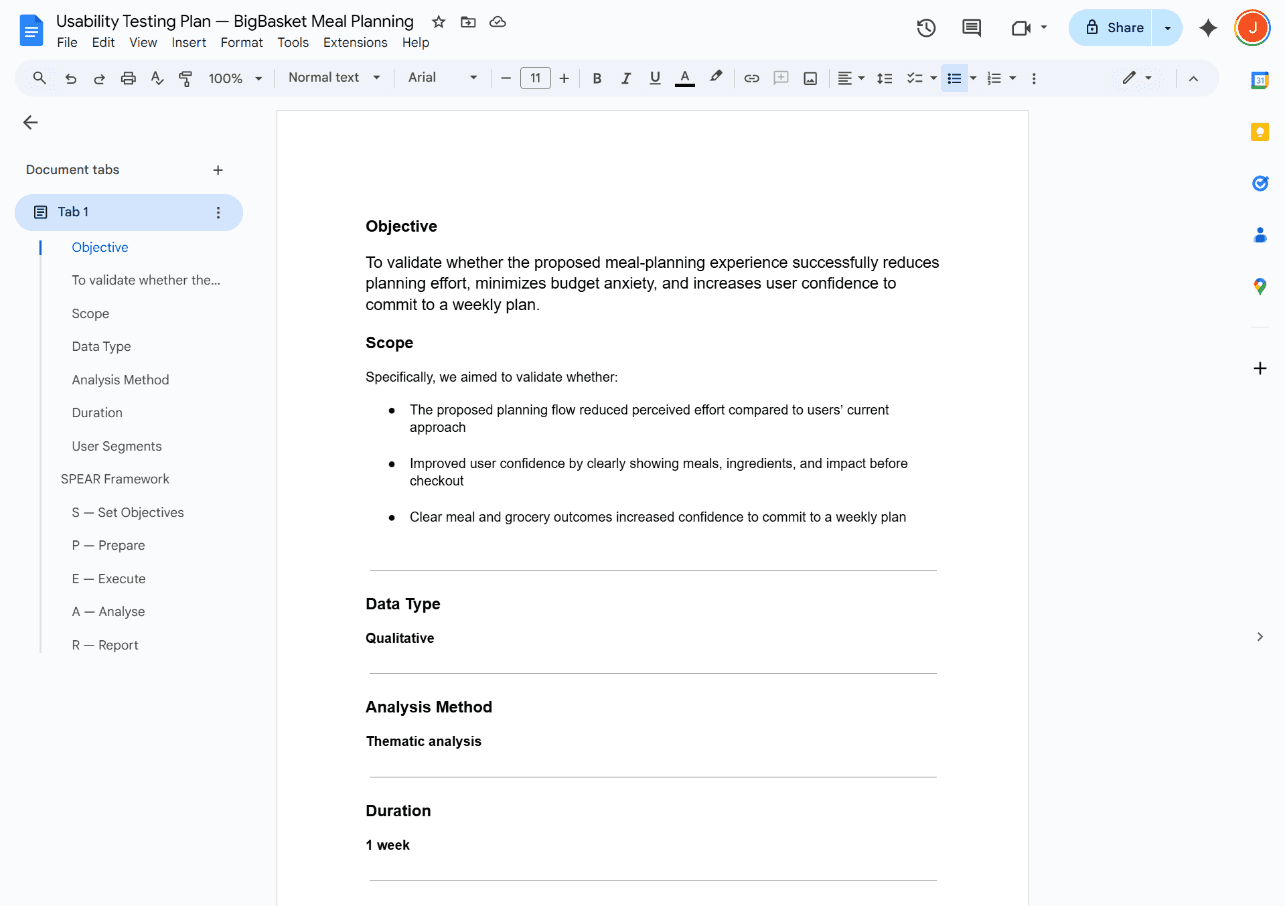Screen dimensions: 1285x906
Task: Search the menus magnifier icon
Action: (x=40, y=78)
